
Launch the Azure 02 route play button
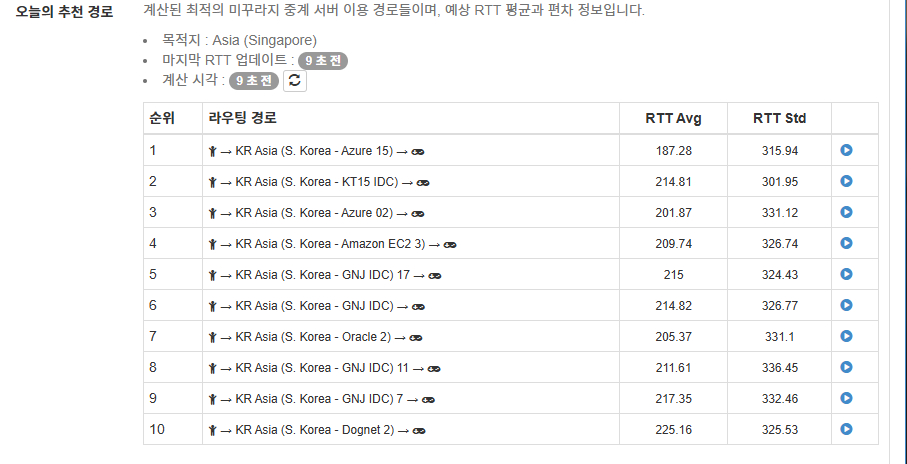point(846,212)
